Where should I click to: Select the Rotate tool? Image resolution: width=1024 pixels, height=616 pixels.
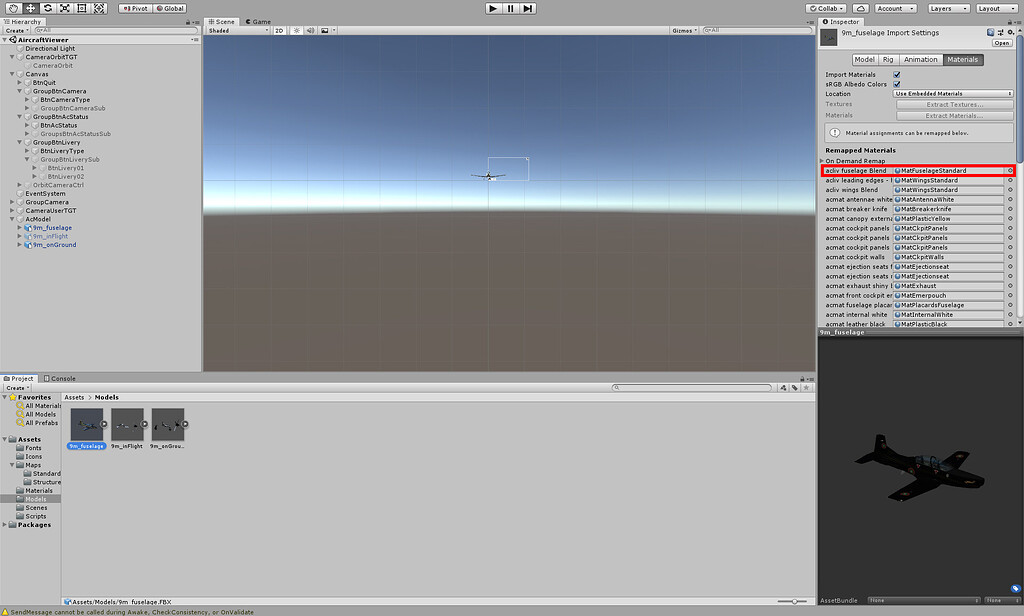click(x=48, y=9)
